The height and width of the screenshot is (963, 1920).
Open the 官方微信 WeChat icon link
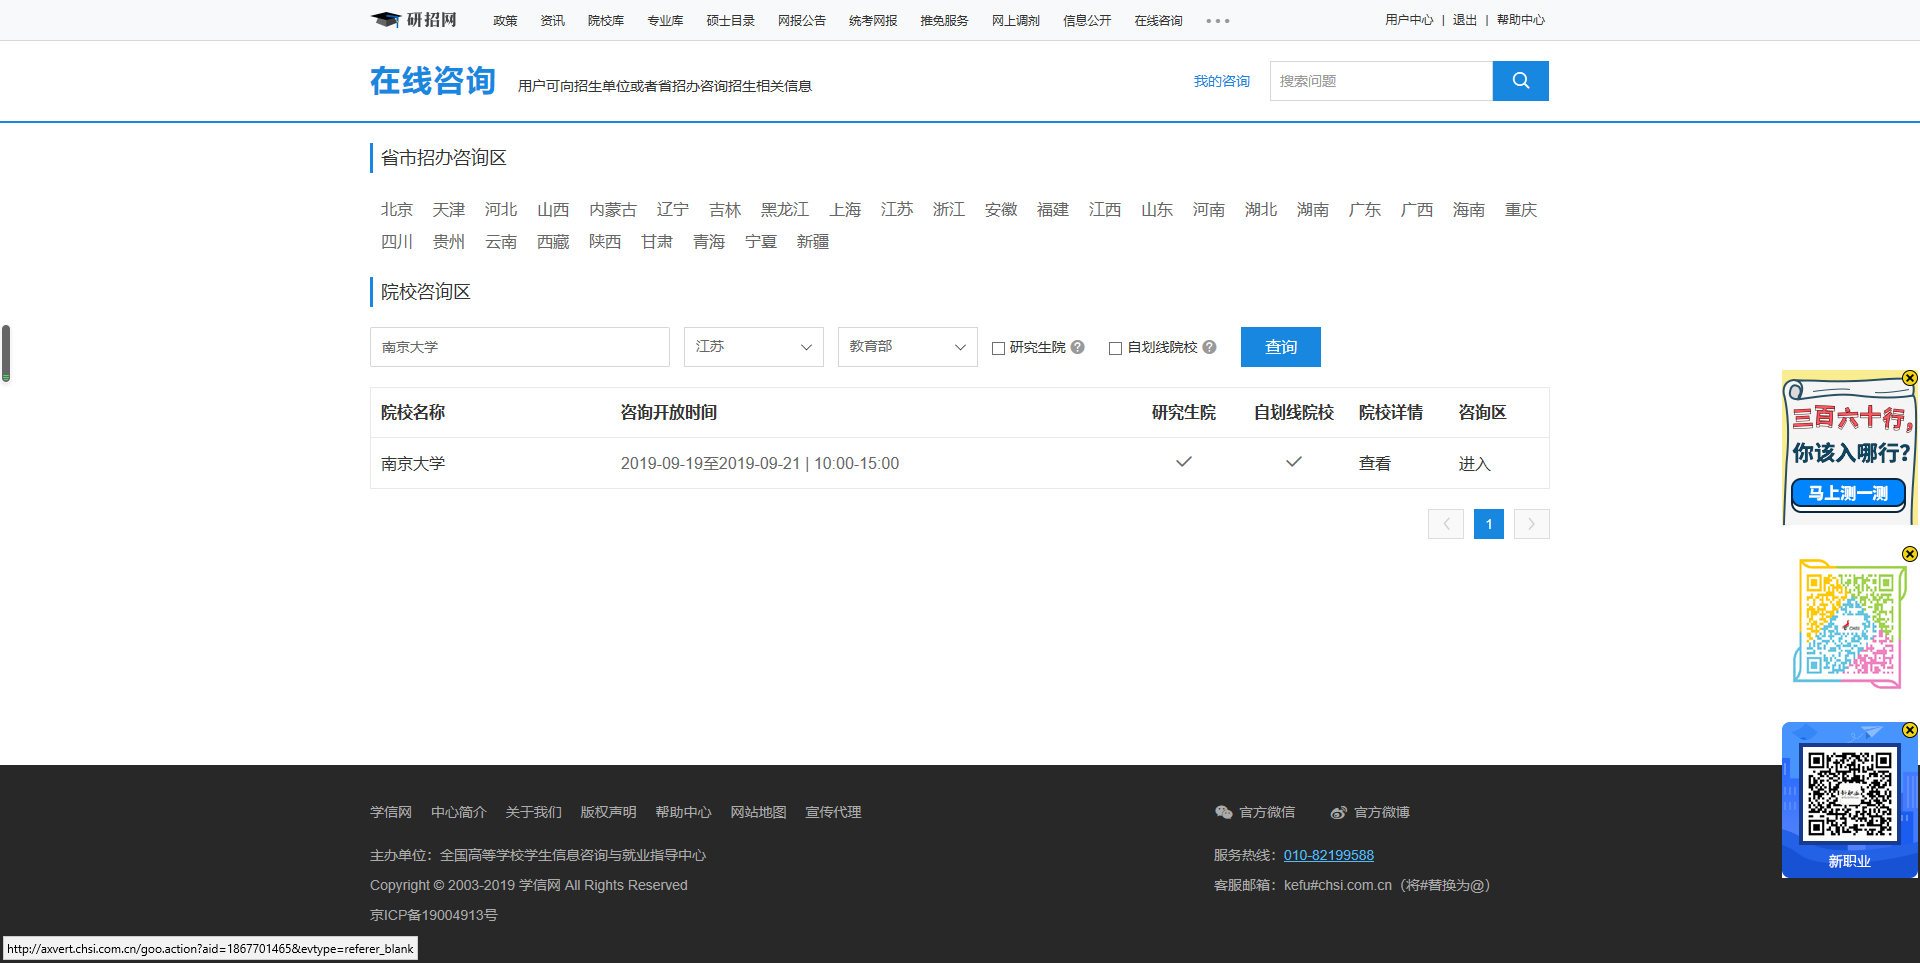pos(1223,812)
